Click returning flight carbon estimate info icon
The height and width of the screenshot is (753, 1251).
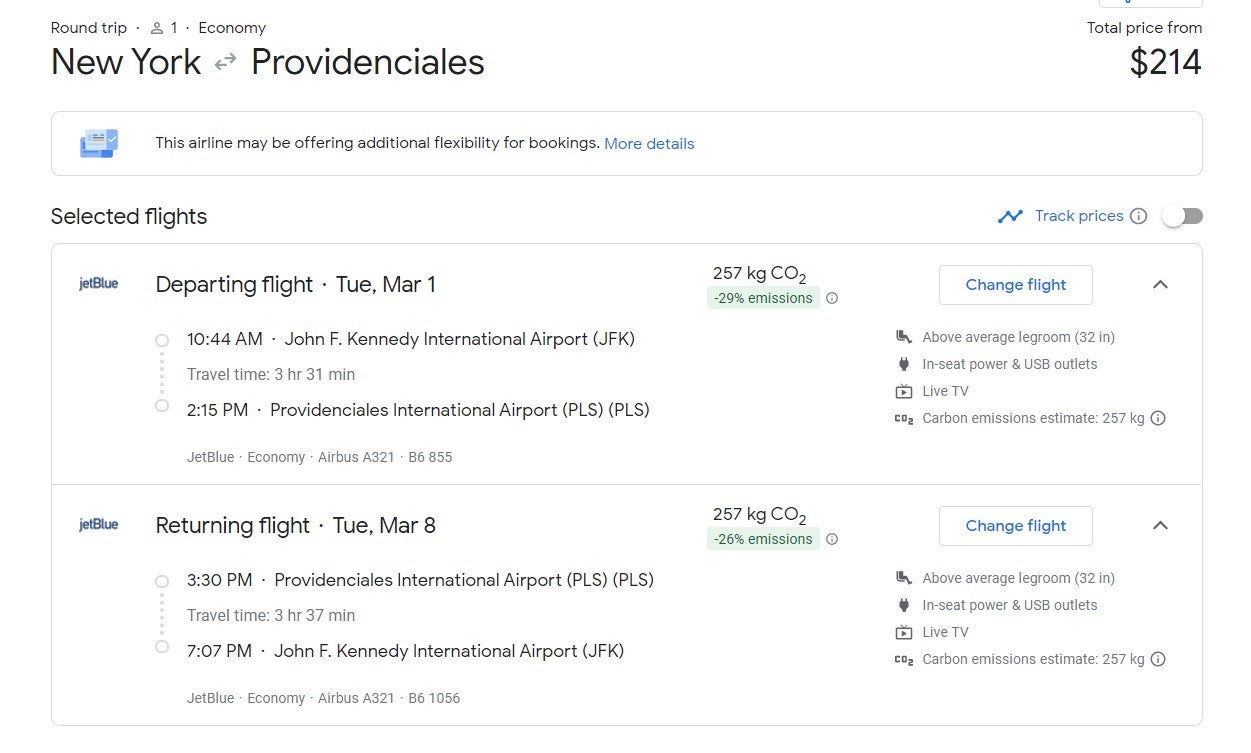1158,659
